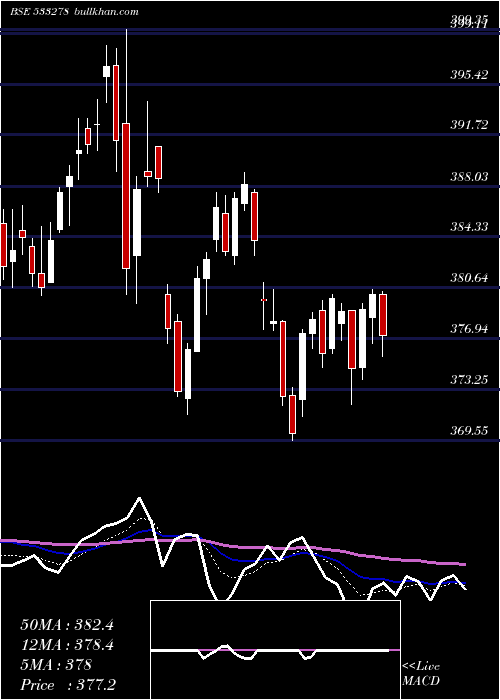Select the 376.94 price level label
500x700 pixels.
tap(469, 329)
